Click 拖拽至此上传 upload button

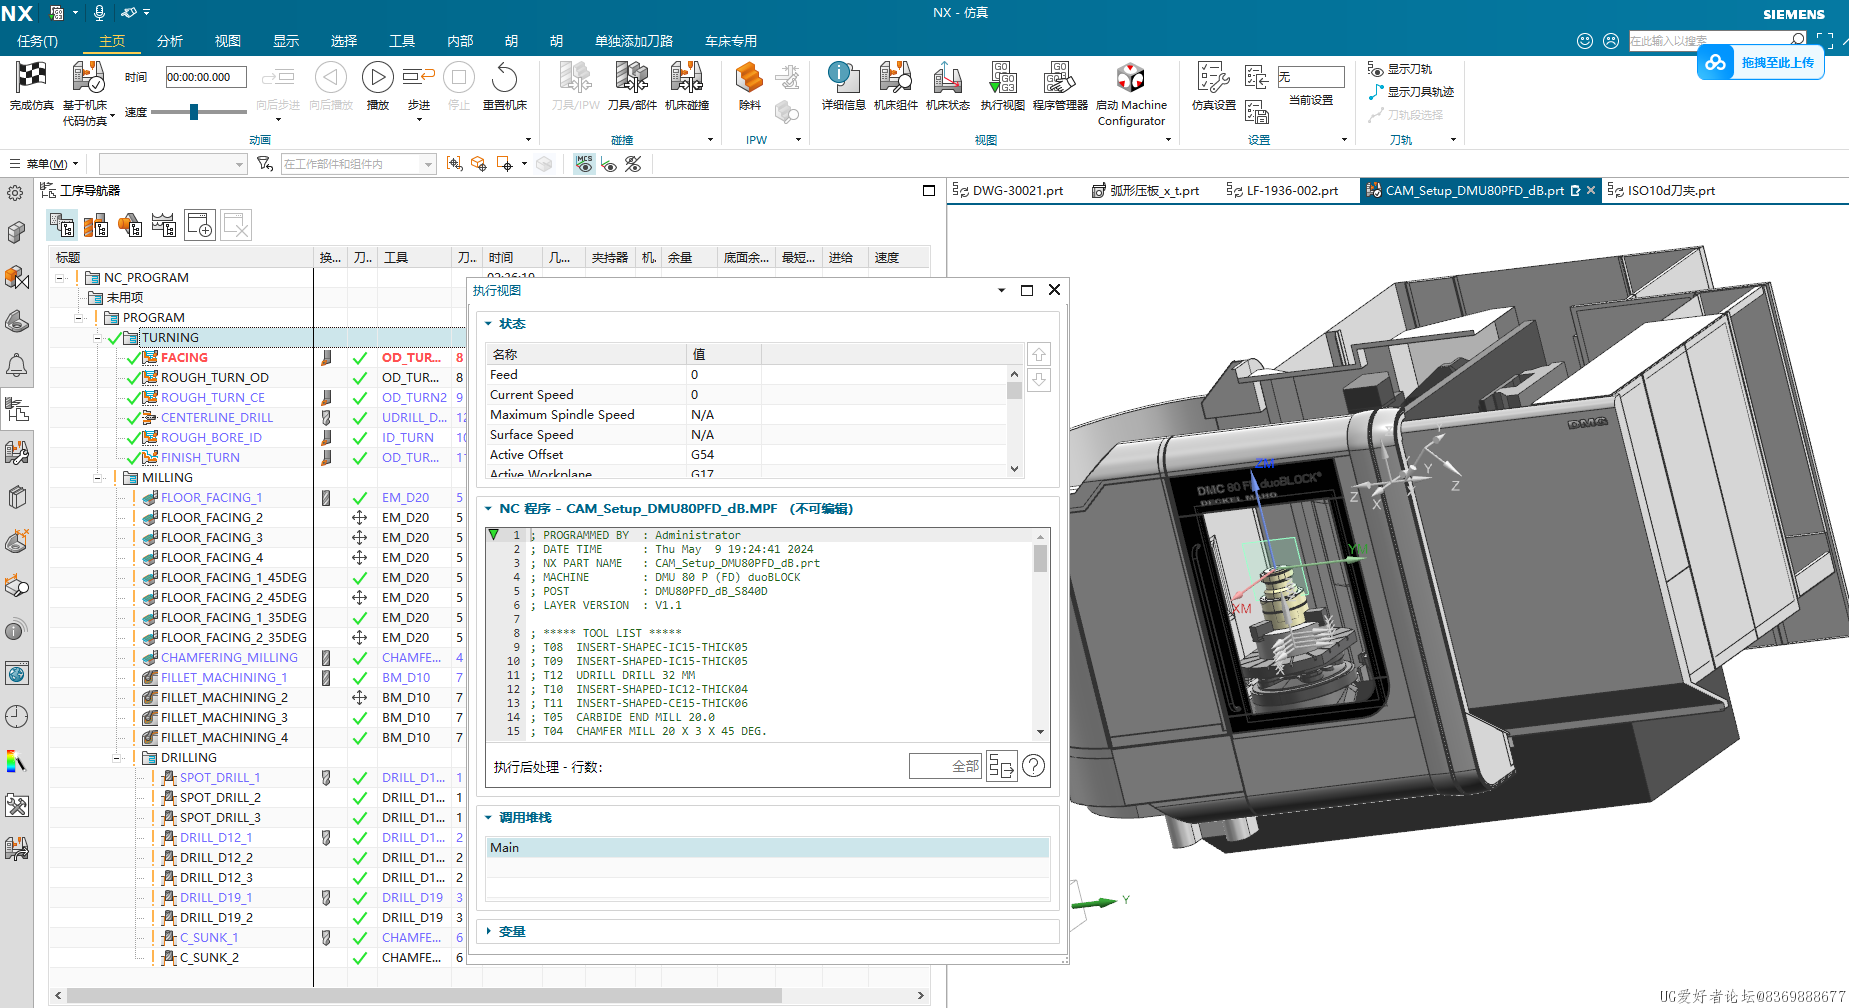(x=1762, y=63)
